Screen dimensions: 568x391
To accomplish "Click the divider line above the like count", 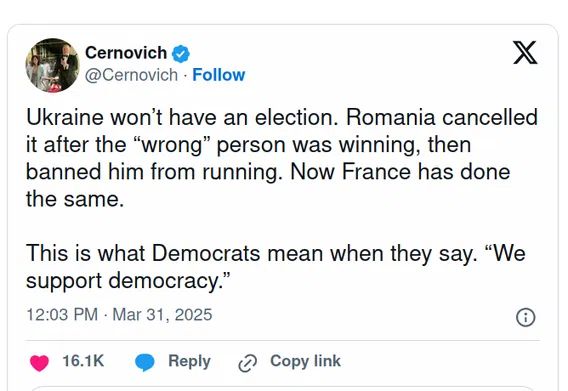I will coord(283,341).
